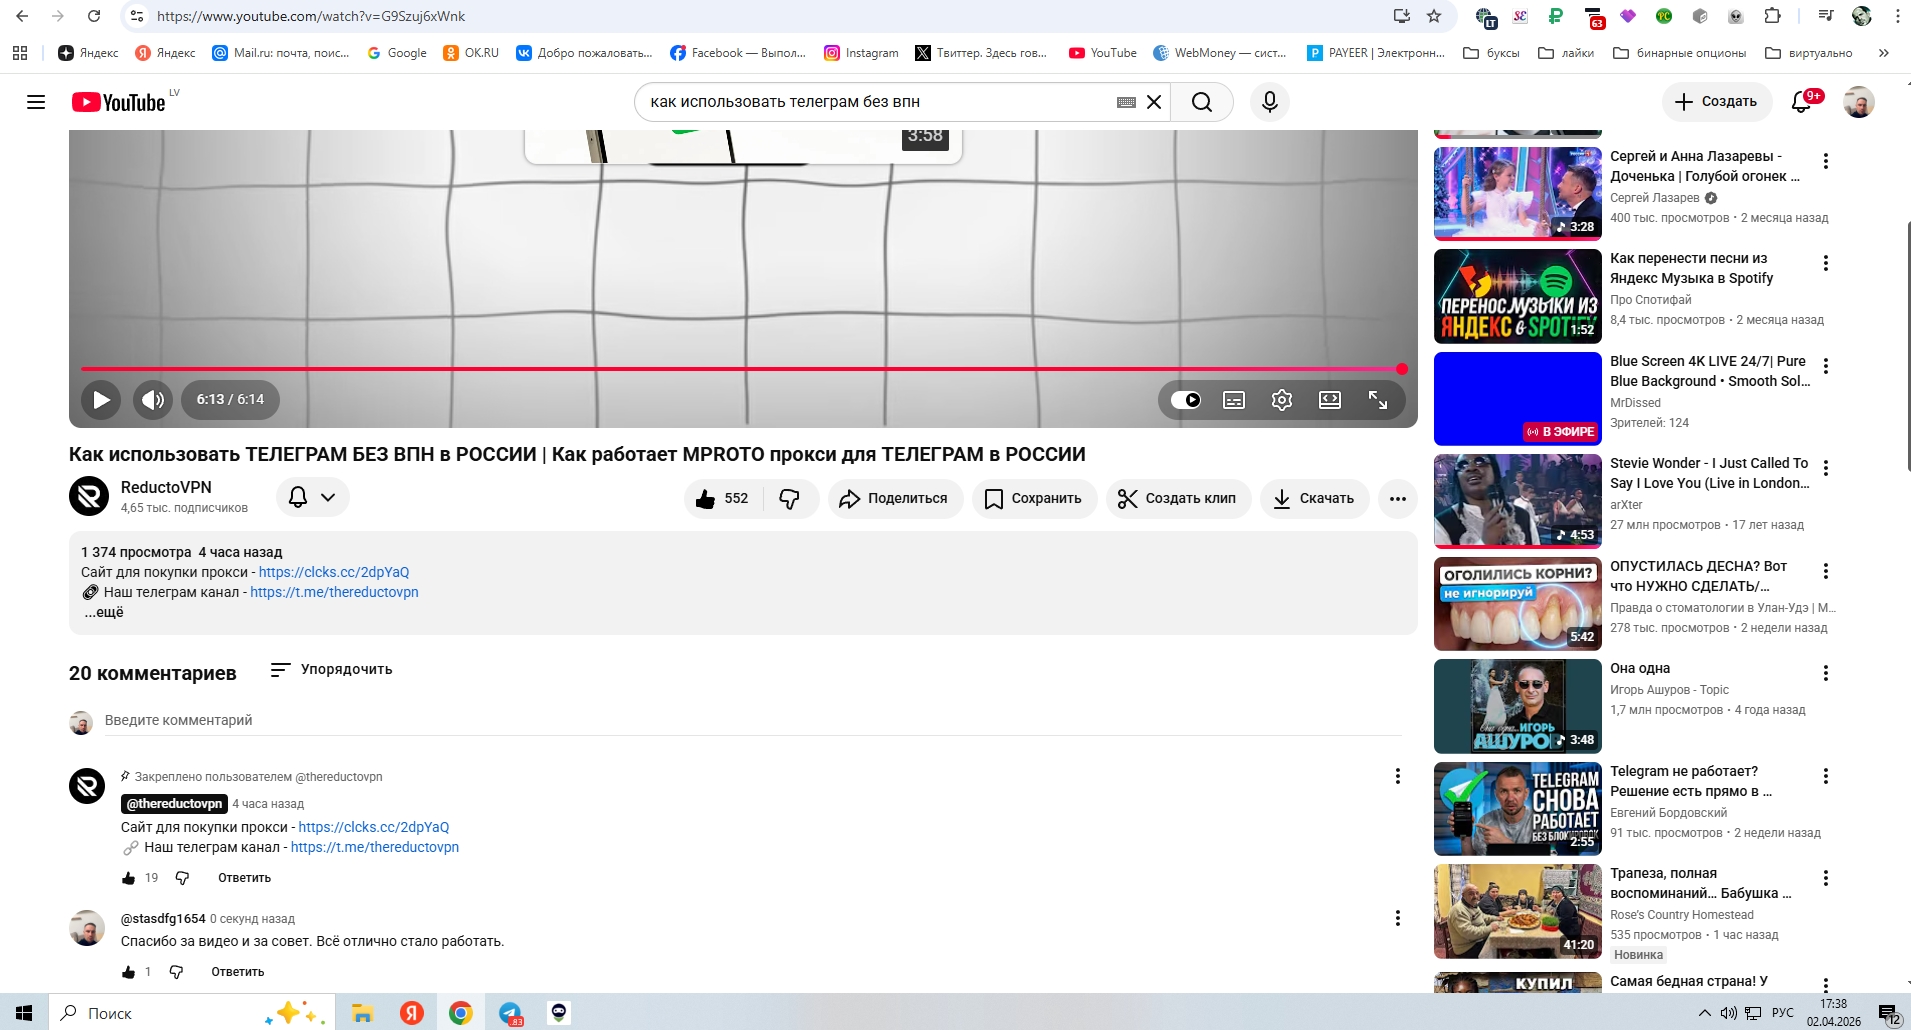Open clcks.cc link in video description
The width and height of the screenshot is (1911, 1030).
click(x=334, y=572)
